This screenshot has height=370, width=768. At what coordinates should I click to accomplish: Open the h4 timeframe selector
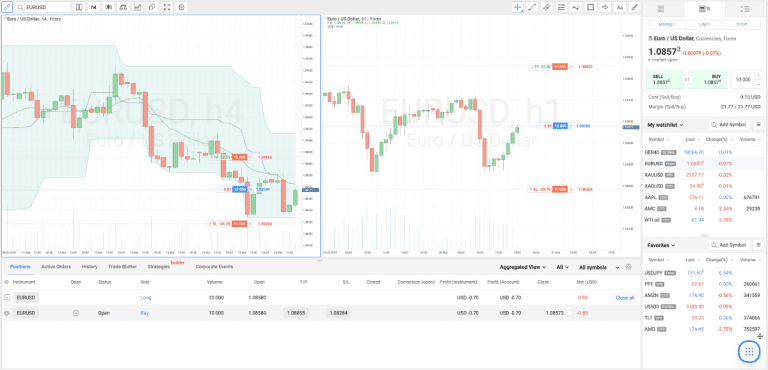point(94,7)
